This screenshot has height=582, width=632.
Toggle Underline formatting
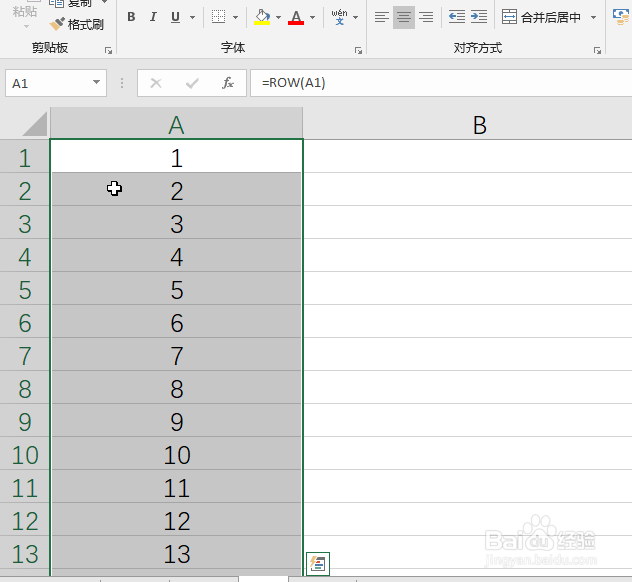pos(175,17)
